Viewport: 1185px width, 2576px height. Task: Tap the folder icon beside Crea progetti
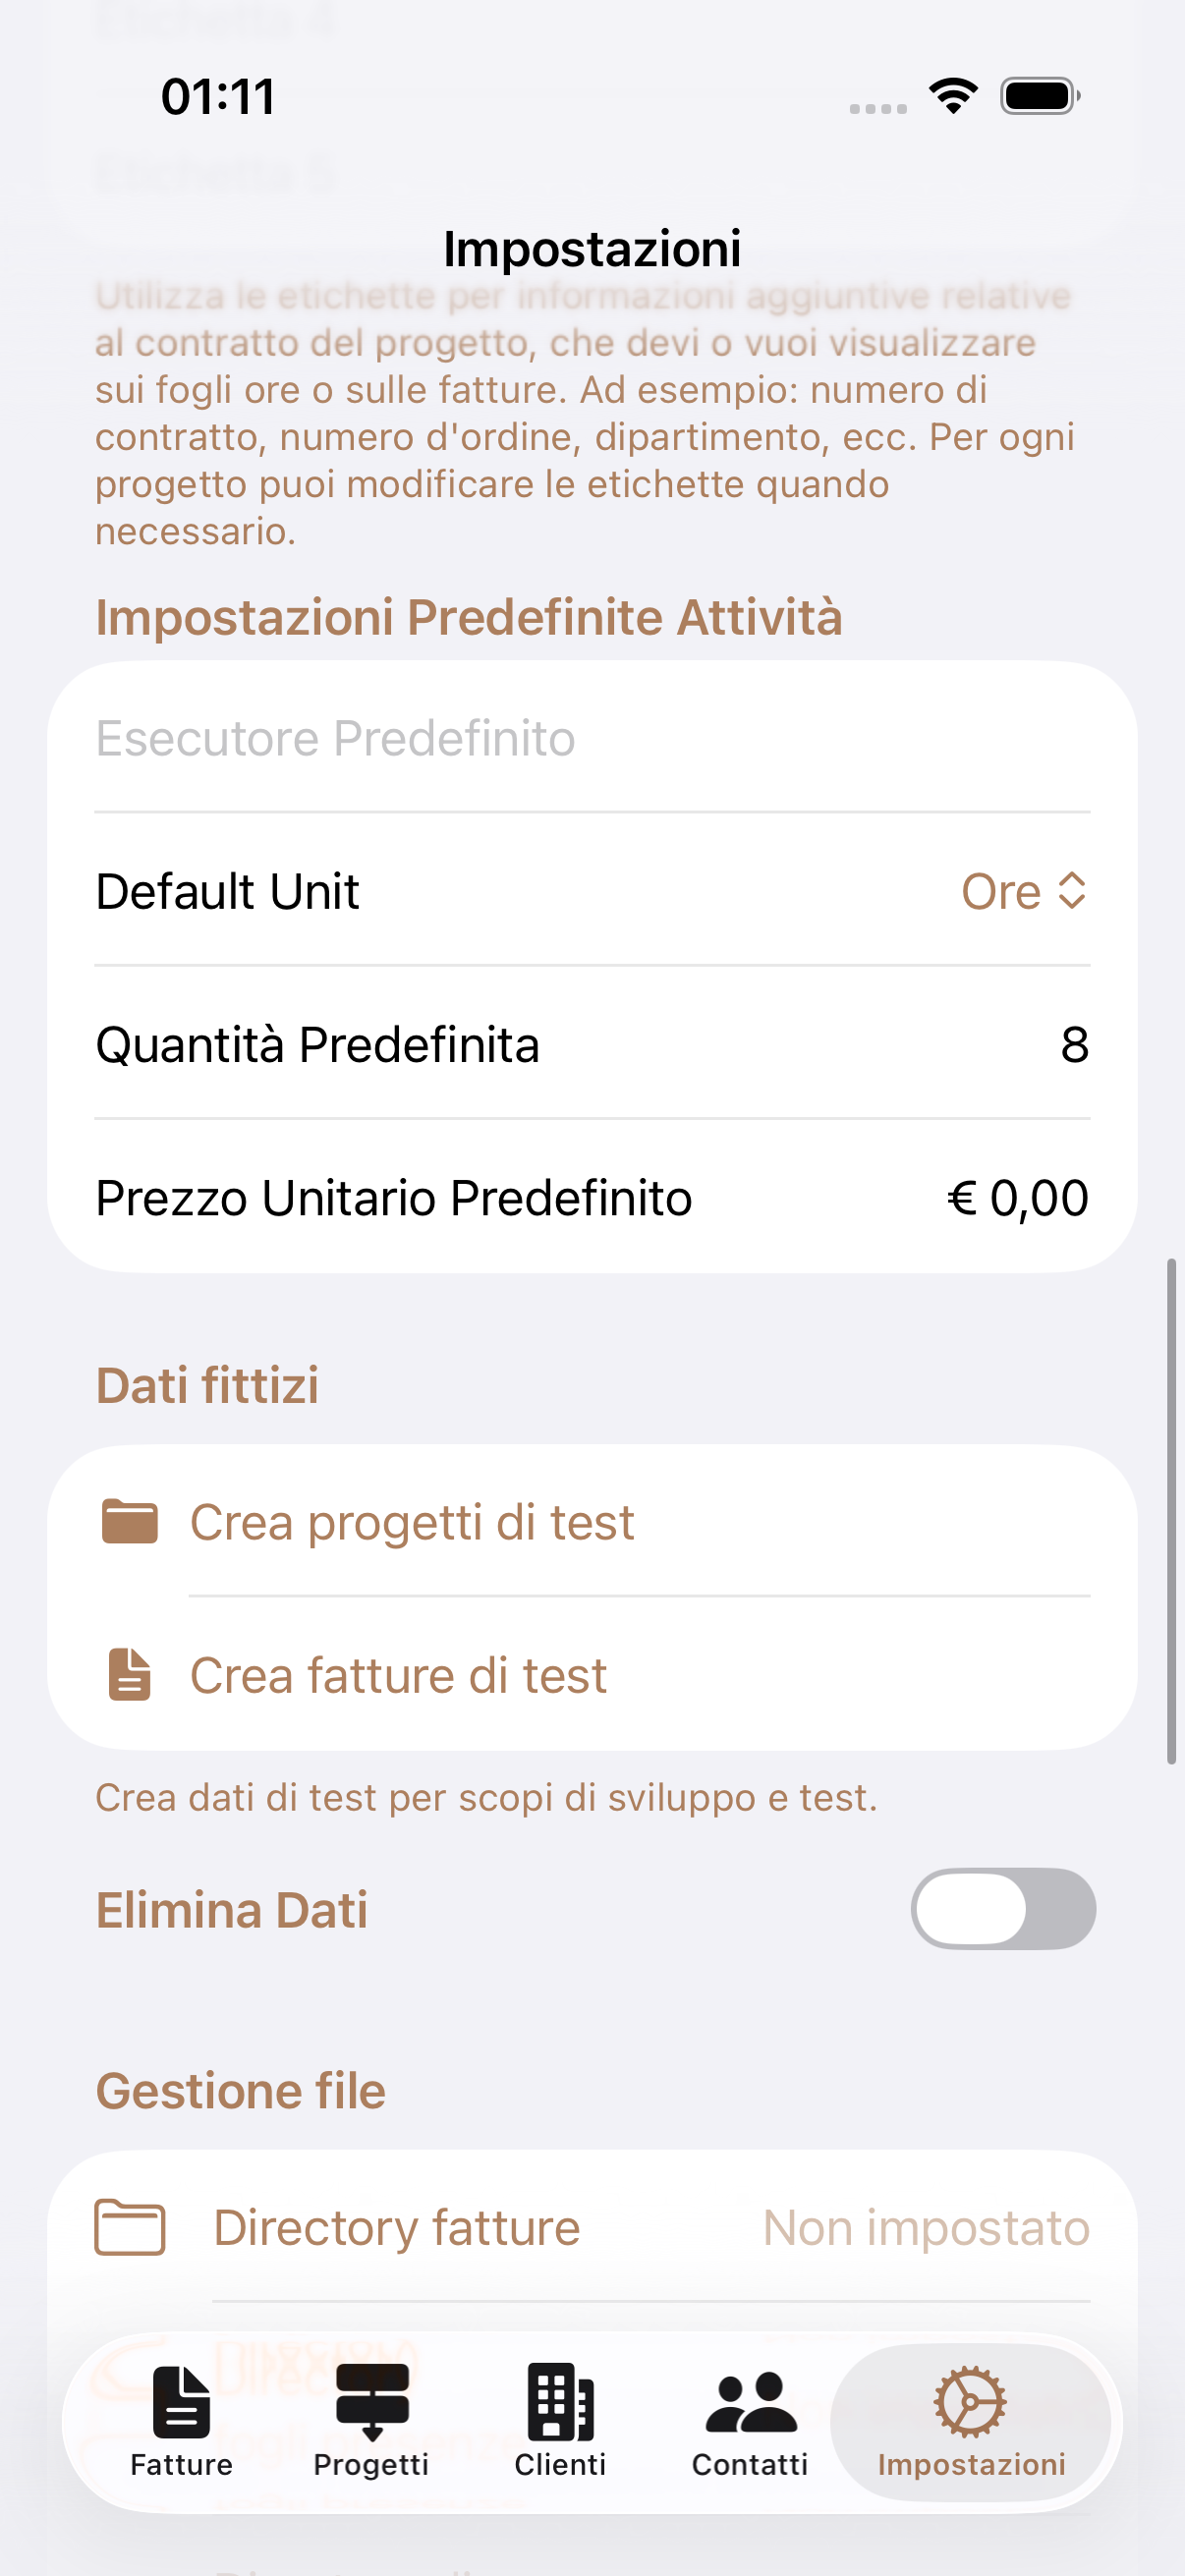pyautogui.click(x=130, y=1522)
